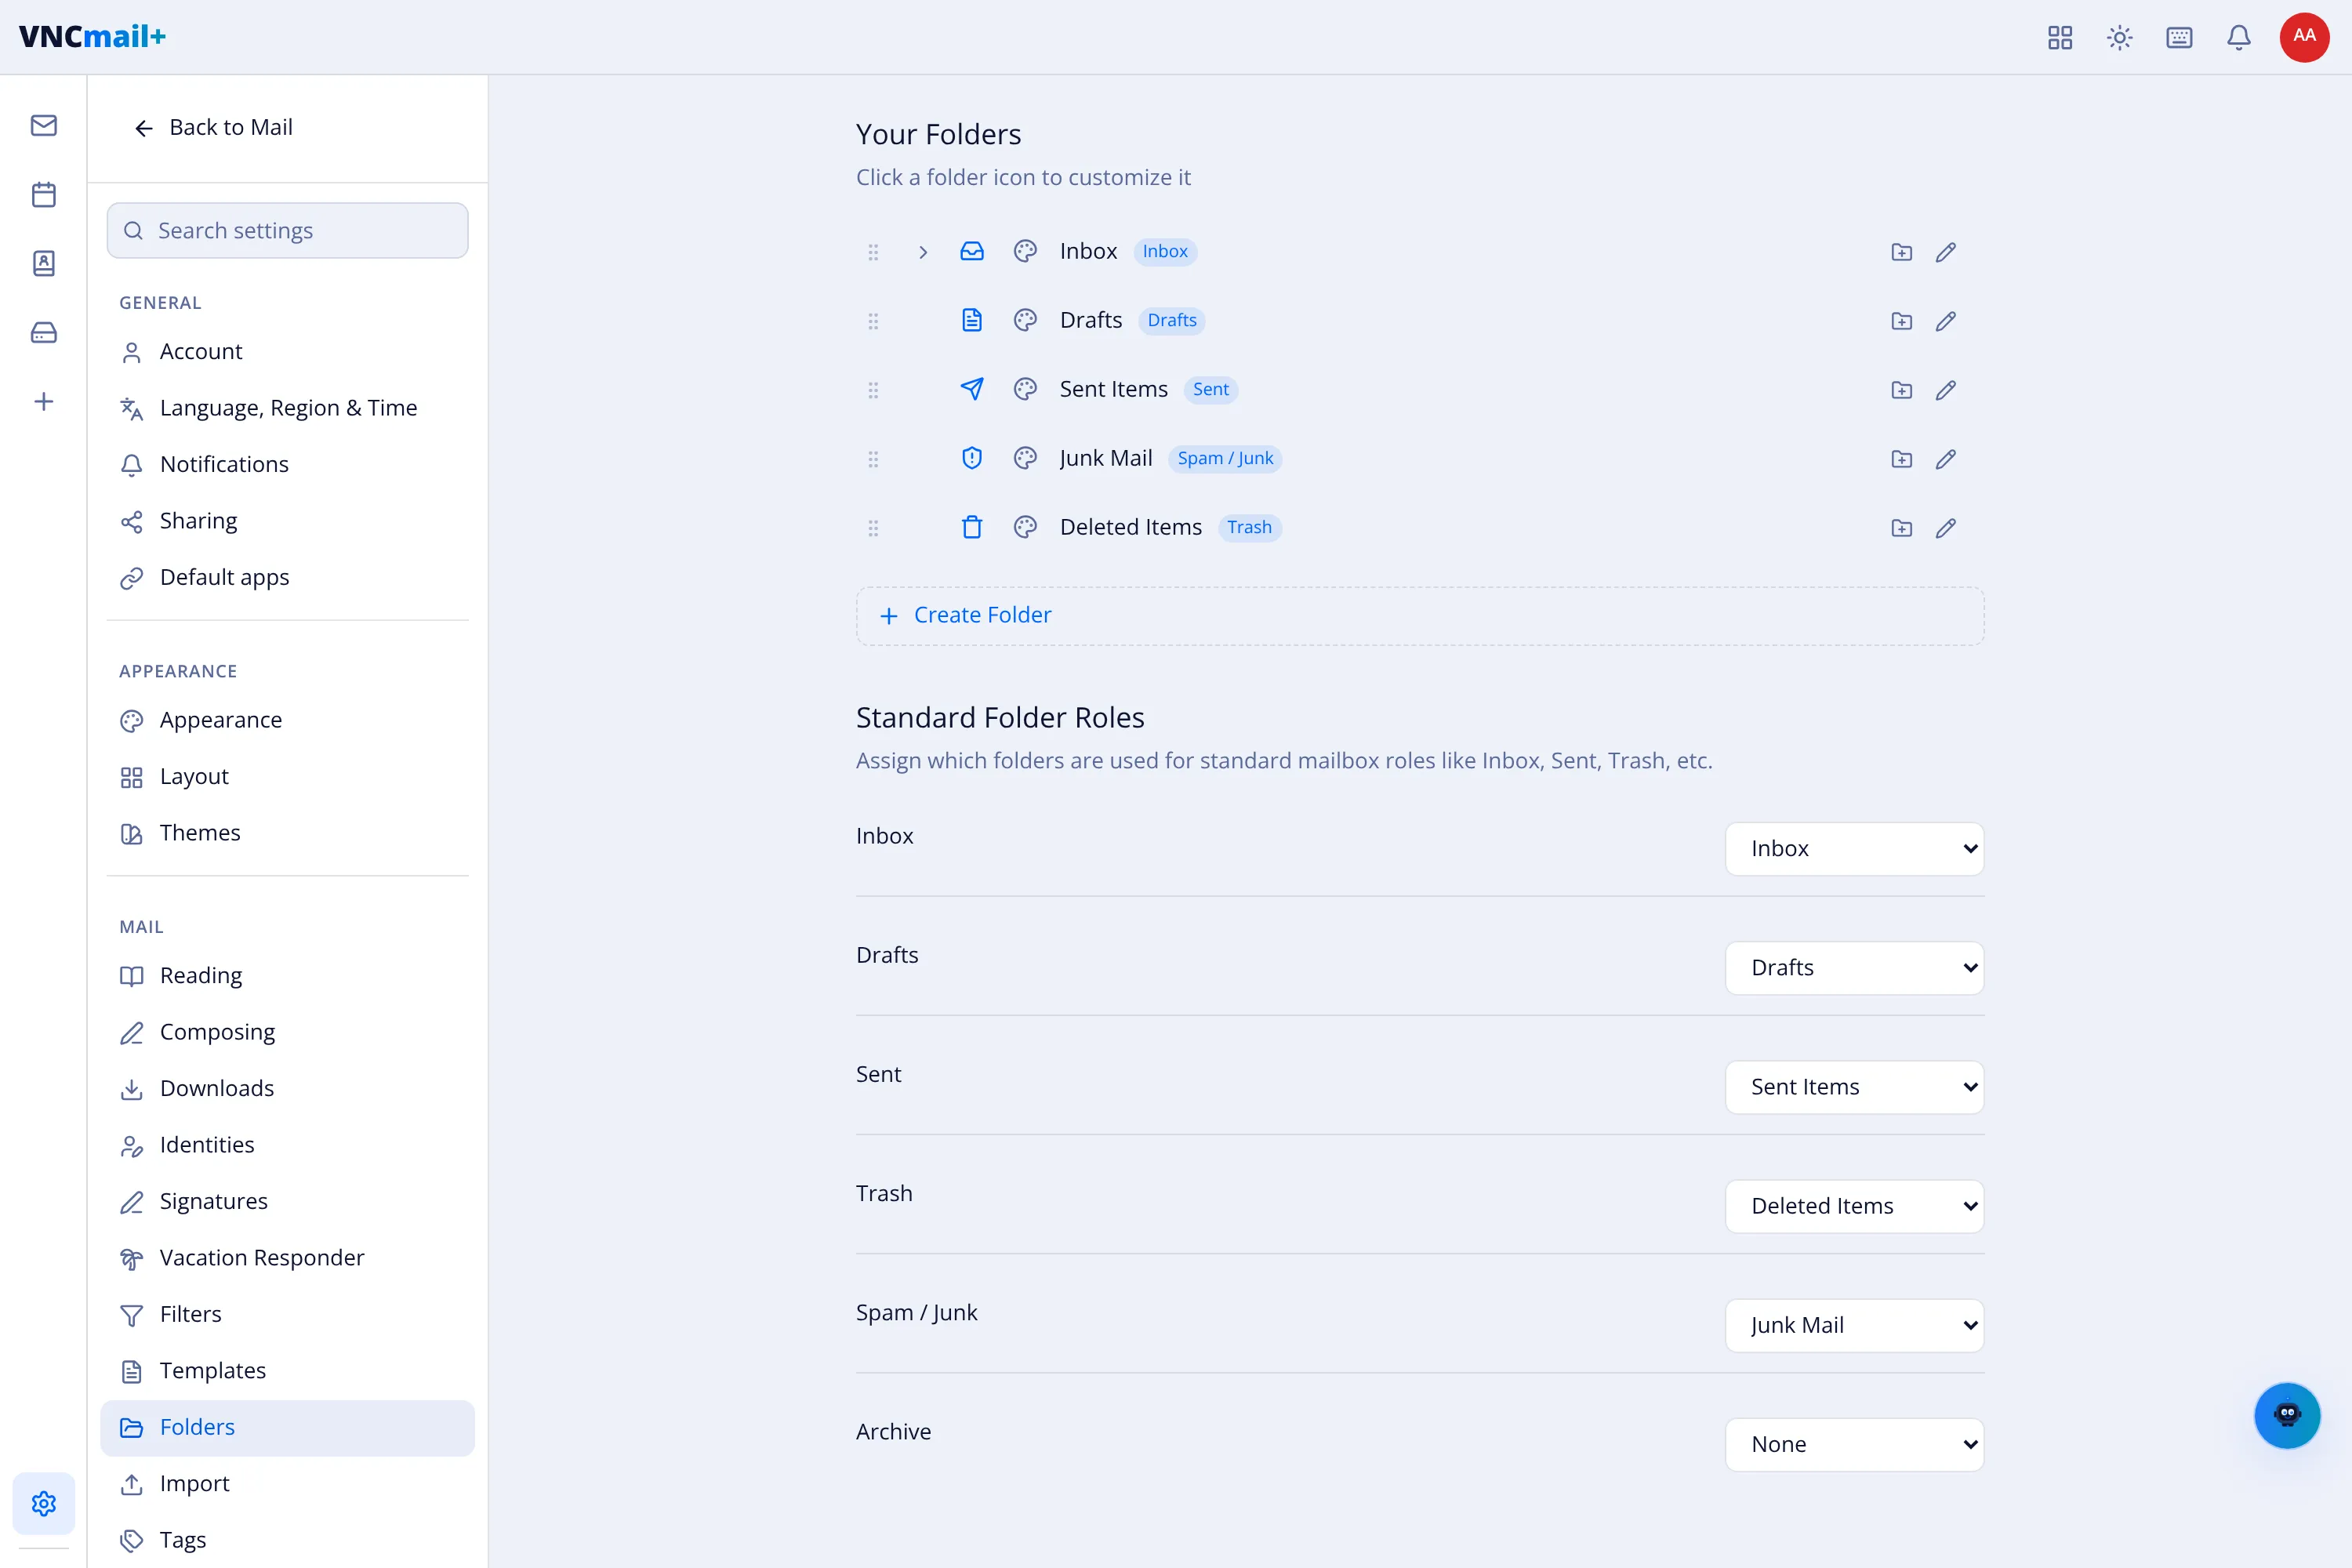Open the apps grid icon in header
The image size is (2352, 1568).
[x=2060, y=38]
